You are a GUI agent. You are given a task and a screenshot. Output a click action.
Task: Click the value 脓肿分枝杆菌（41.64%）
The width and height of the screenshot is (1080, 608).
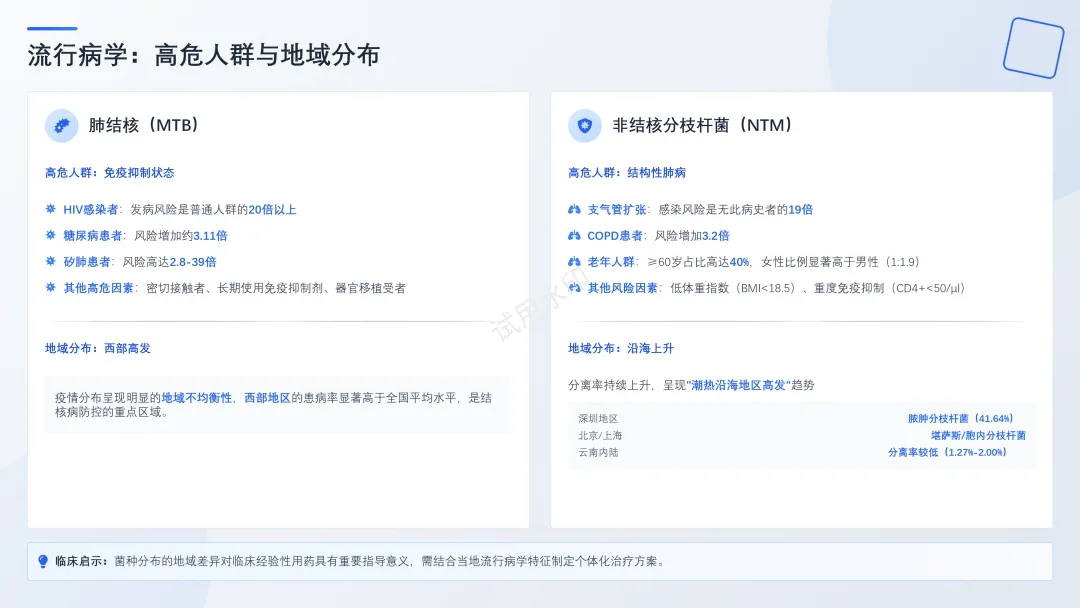(963, 419)
